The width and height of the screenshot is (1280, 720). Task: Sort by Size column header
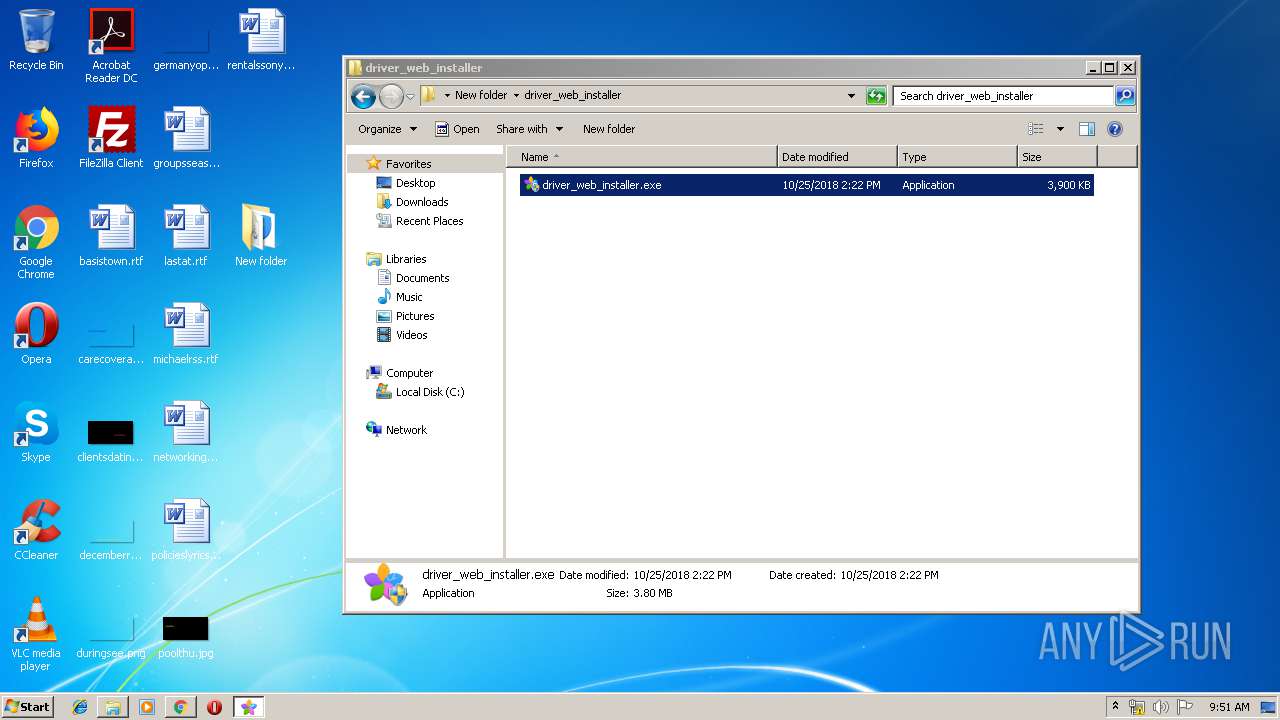1057,157
